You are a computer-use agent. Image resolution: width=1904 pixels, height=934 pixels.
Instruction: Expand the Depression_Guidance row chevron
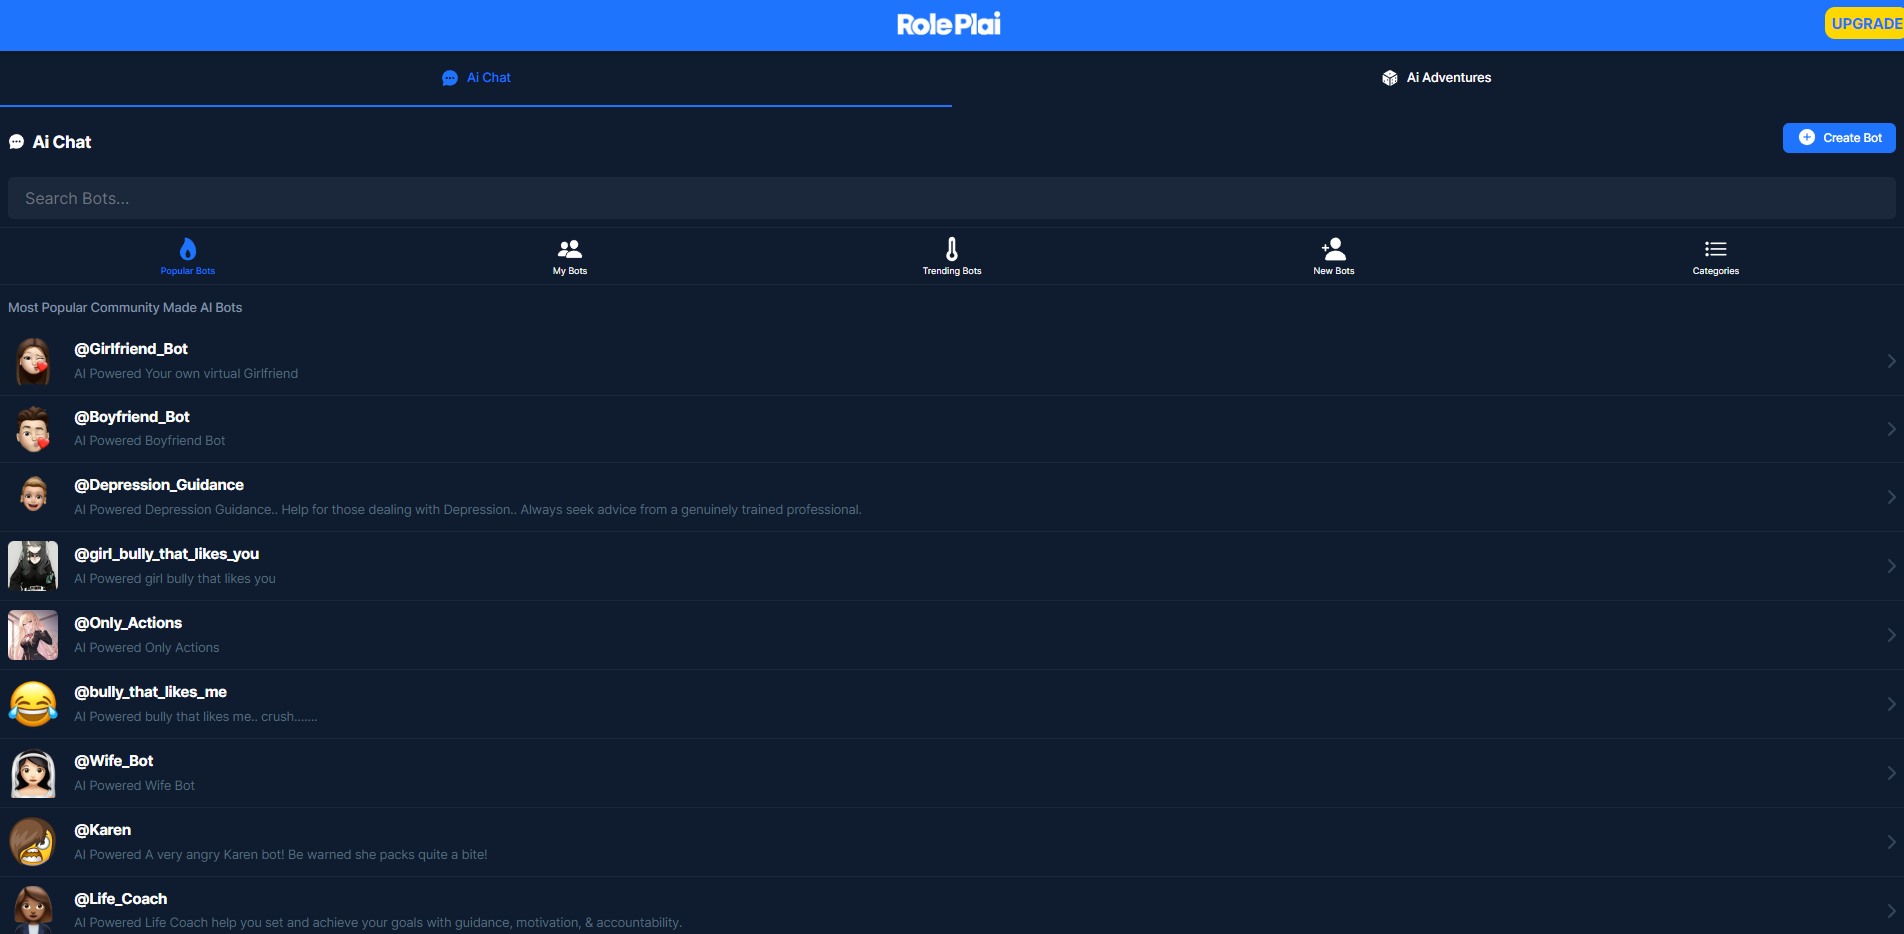point(1891,497)
